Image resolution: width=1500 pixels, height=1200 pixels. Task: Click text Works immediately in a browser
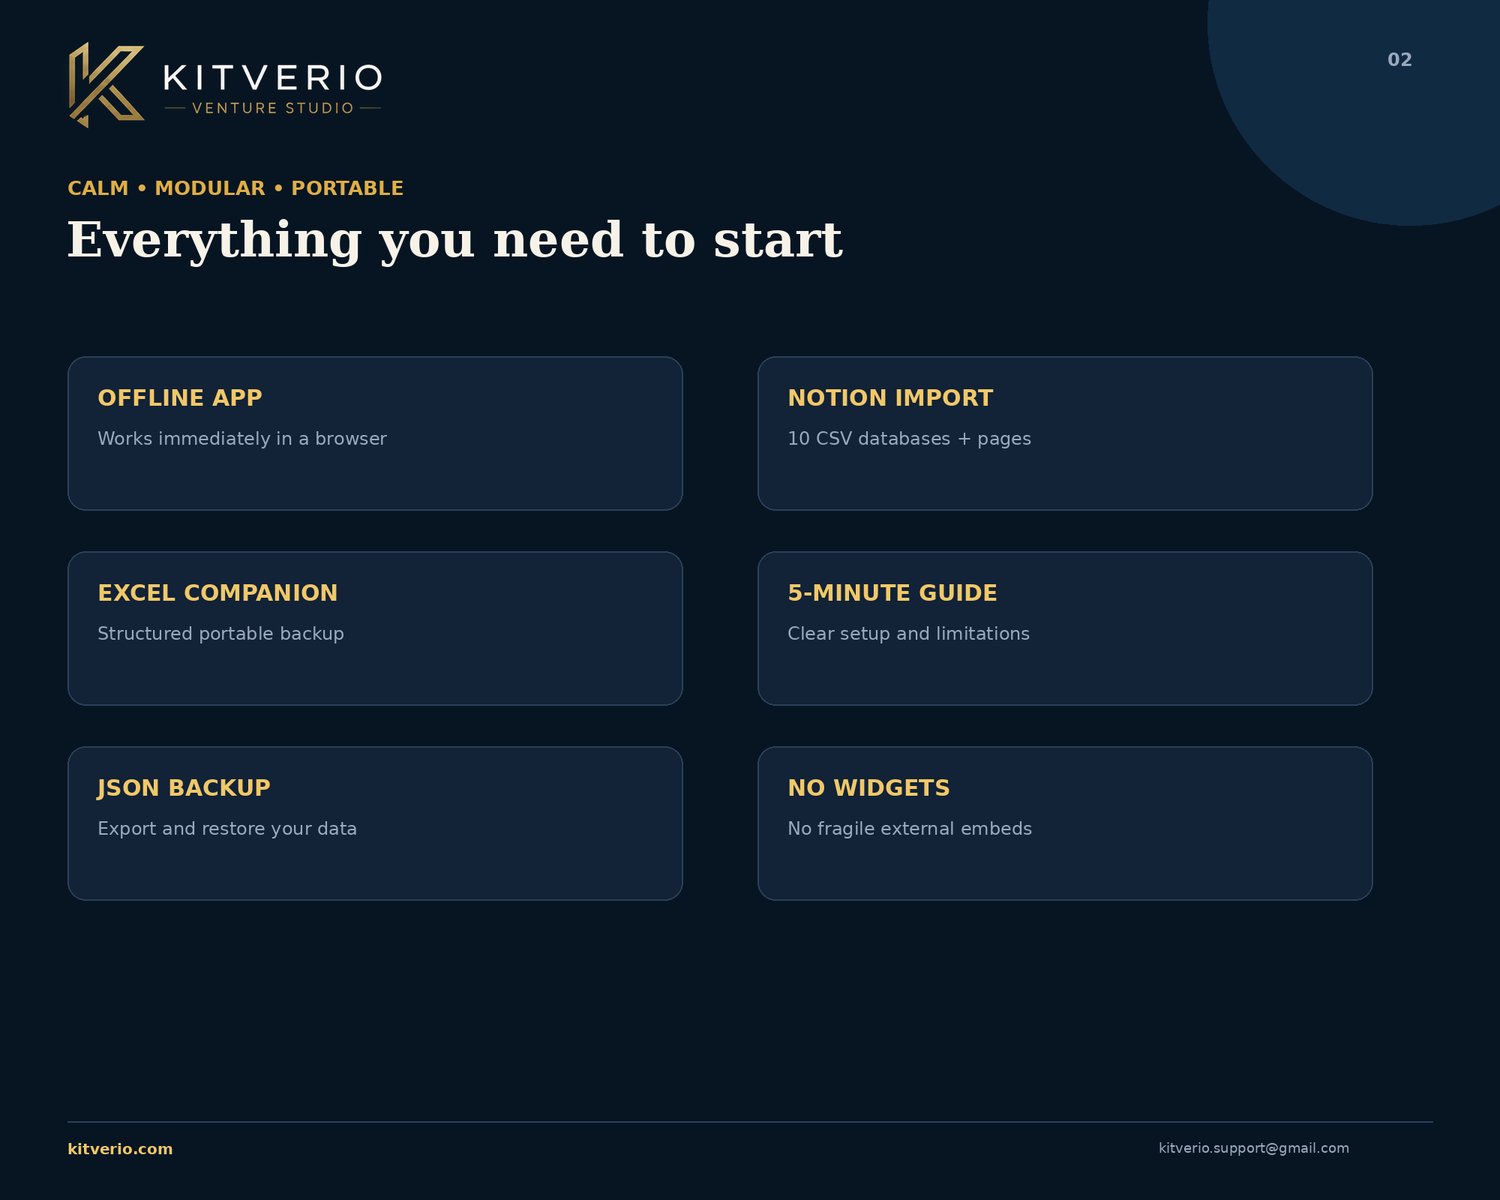point(242,438)
